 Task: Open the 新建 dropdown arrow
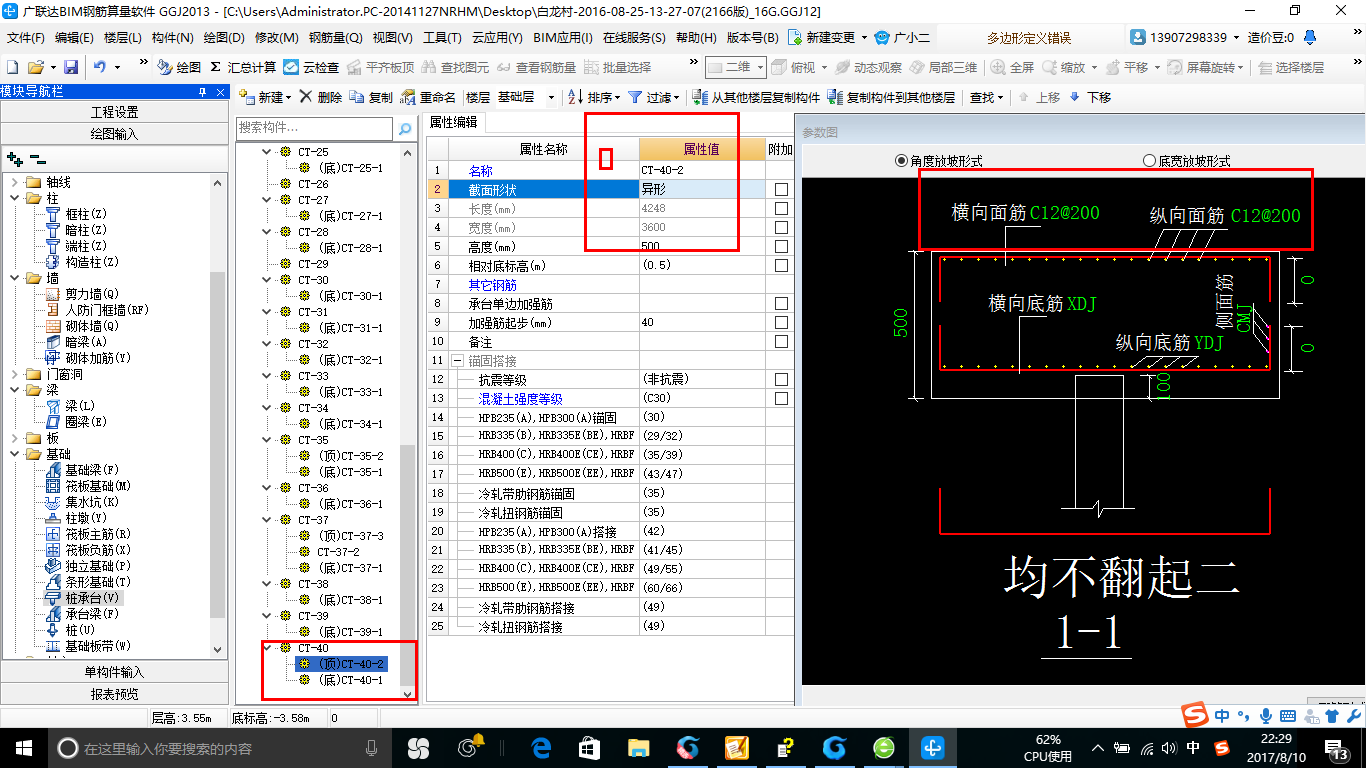coord(288,98)
